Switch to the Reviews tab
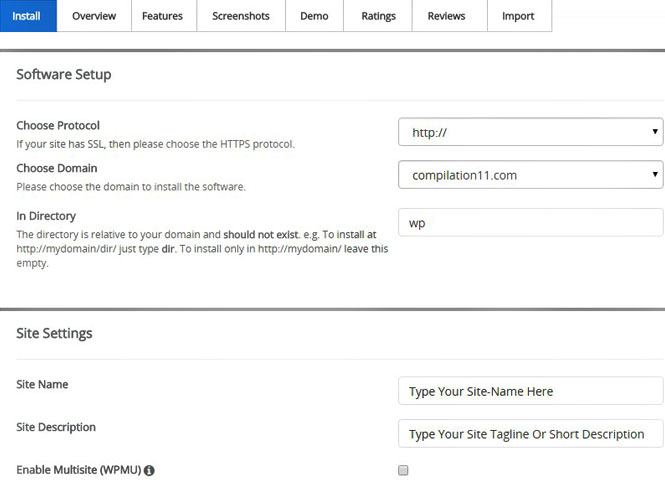 coord(446,16)
